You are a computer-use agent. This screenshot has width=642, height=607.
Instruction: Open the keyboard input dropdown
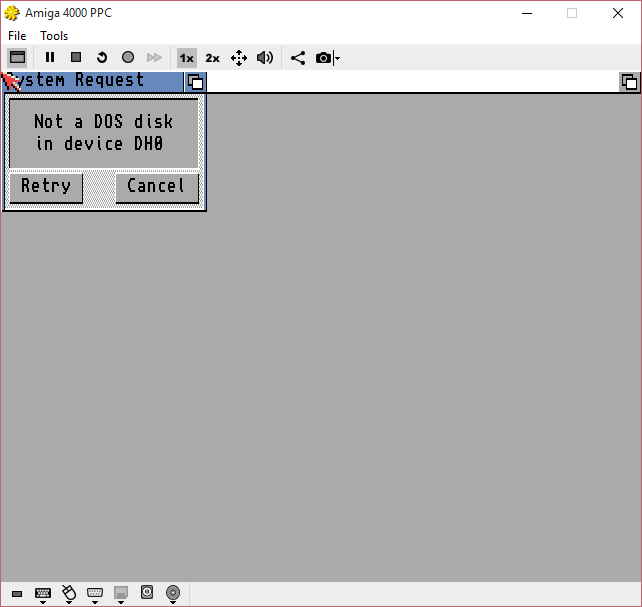click(43, 594)
